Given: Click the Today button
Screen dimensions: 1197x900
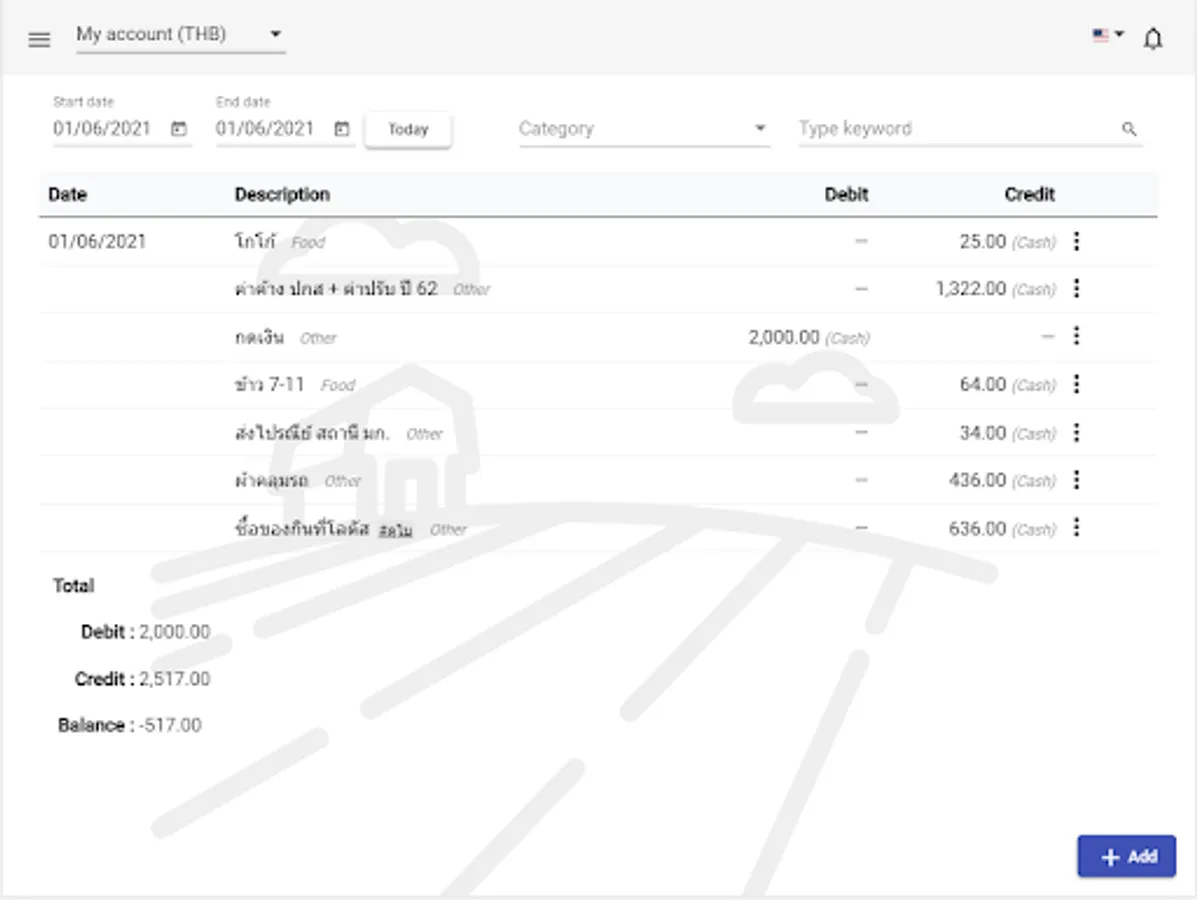Looking at the screenshot, I should pos(408,129).
